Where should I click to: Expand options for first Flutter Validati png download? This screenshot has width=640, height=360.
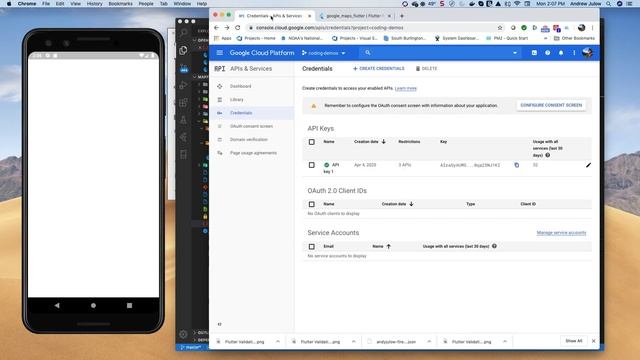pyautogui.click(x=278, y=341)
